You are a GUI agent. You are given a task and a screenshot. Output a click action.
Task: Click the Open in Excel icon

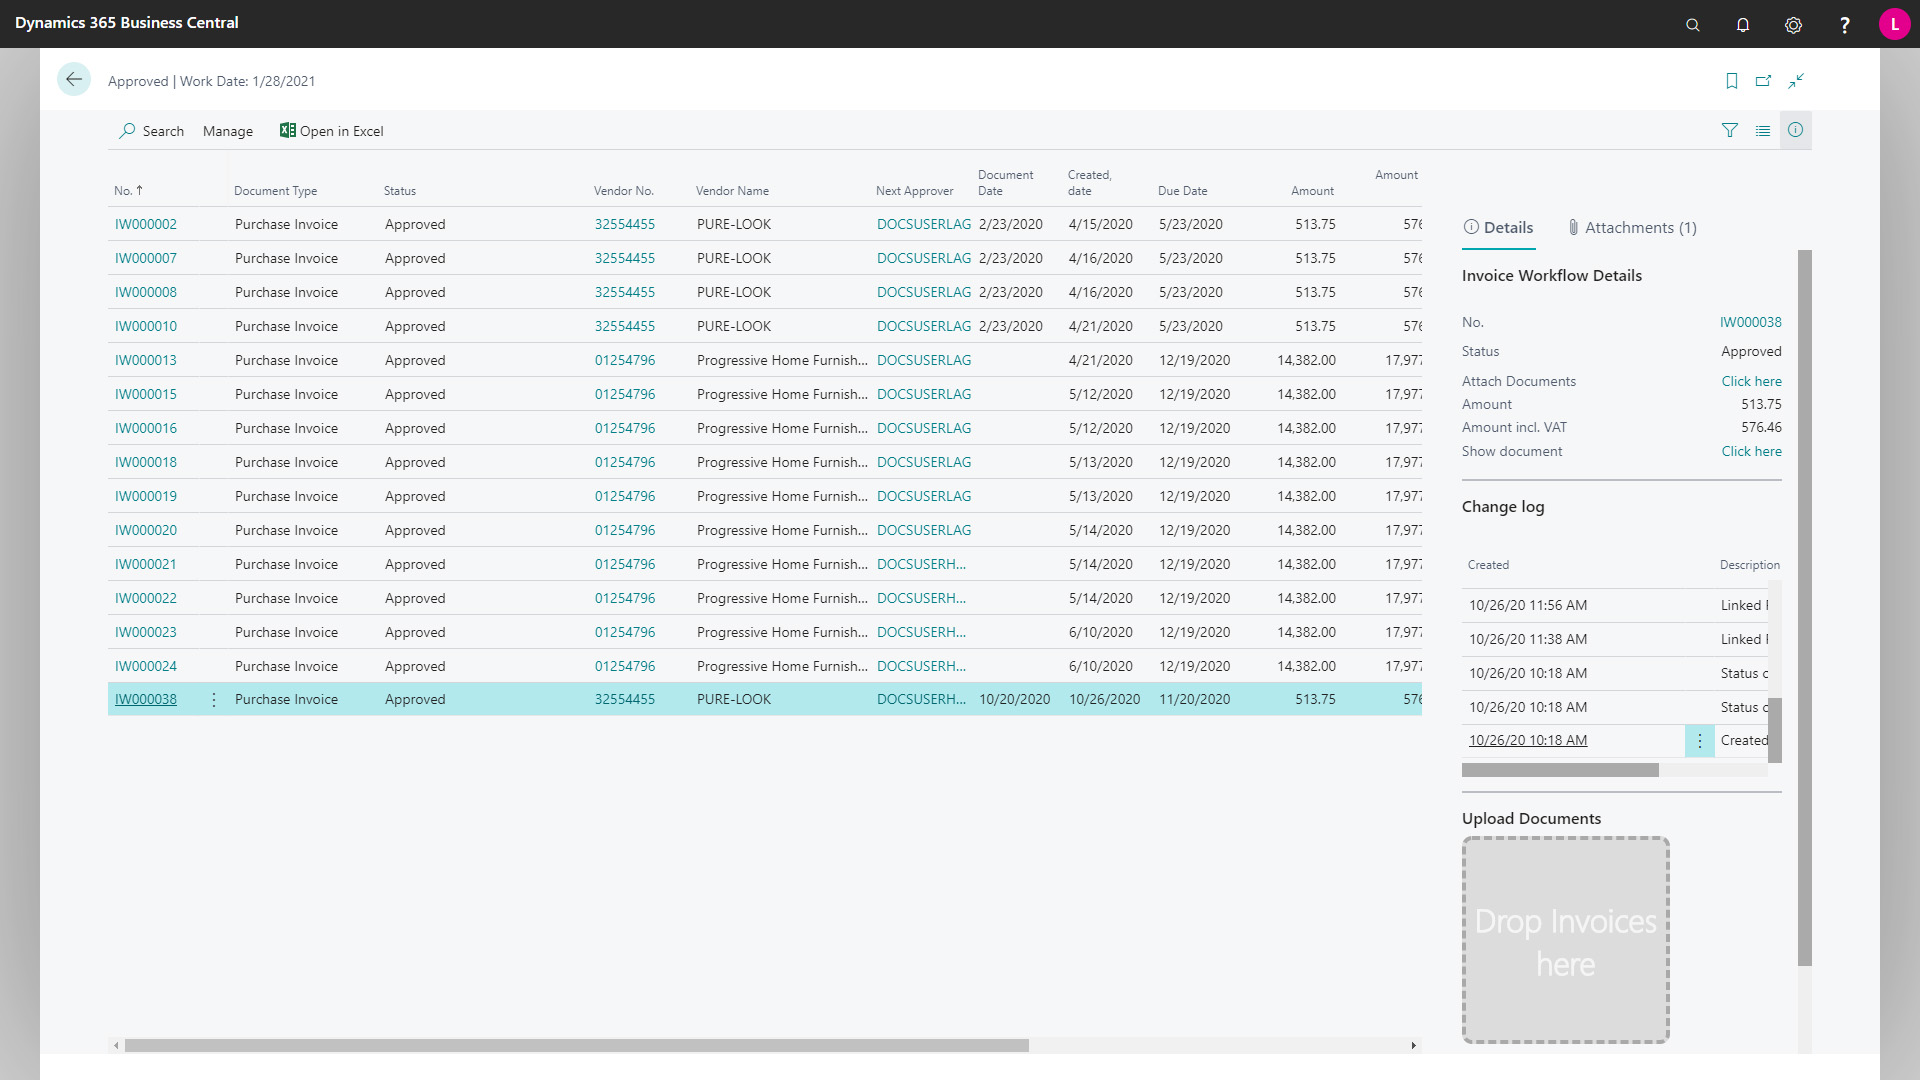(286, 131)
